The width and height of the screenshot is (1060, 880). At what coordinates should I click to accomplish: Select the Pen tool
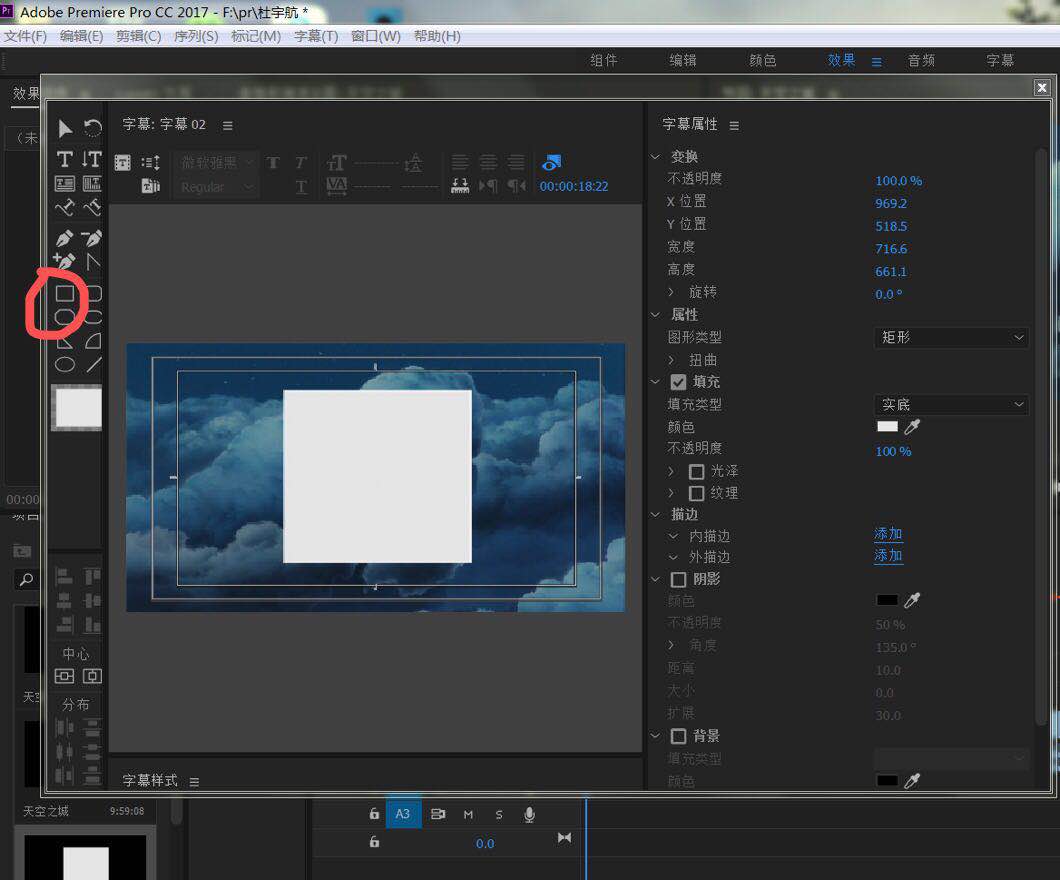[65, 239]
